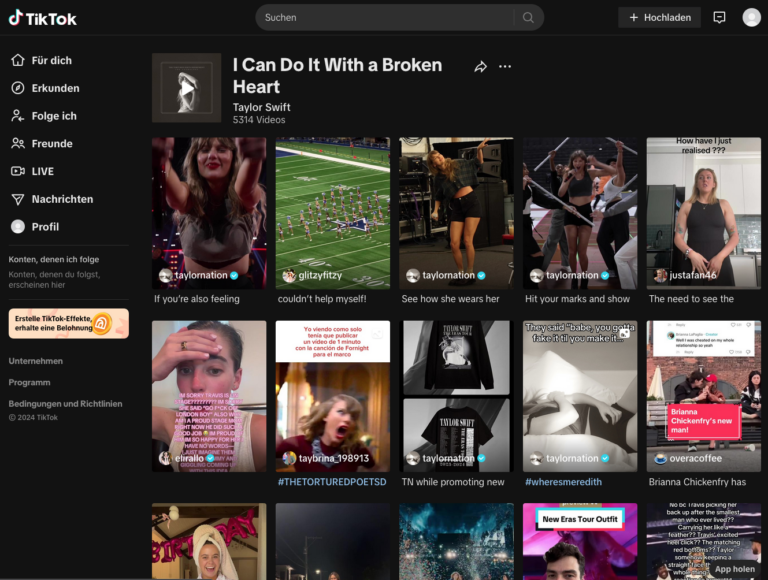Click caption The need to see the

coord(691,299)
